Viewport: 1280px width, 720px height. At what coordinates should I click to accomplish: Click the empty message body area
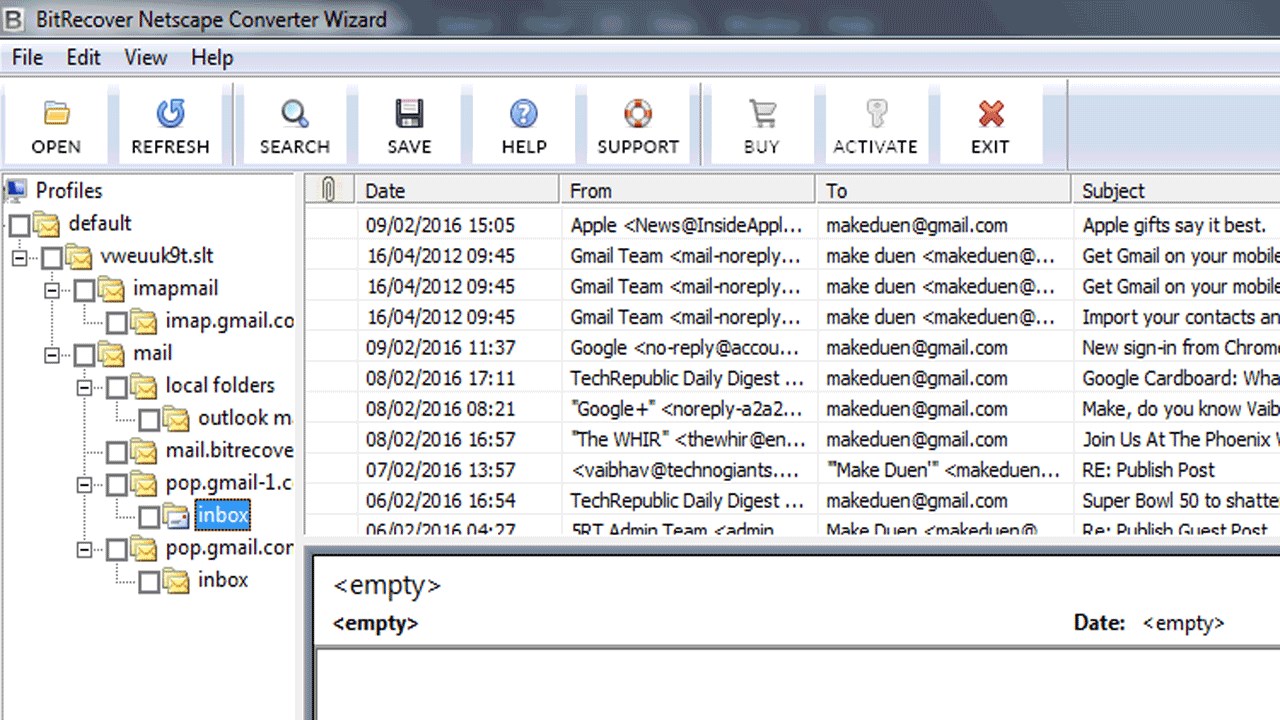(x=798, y=684)
